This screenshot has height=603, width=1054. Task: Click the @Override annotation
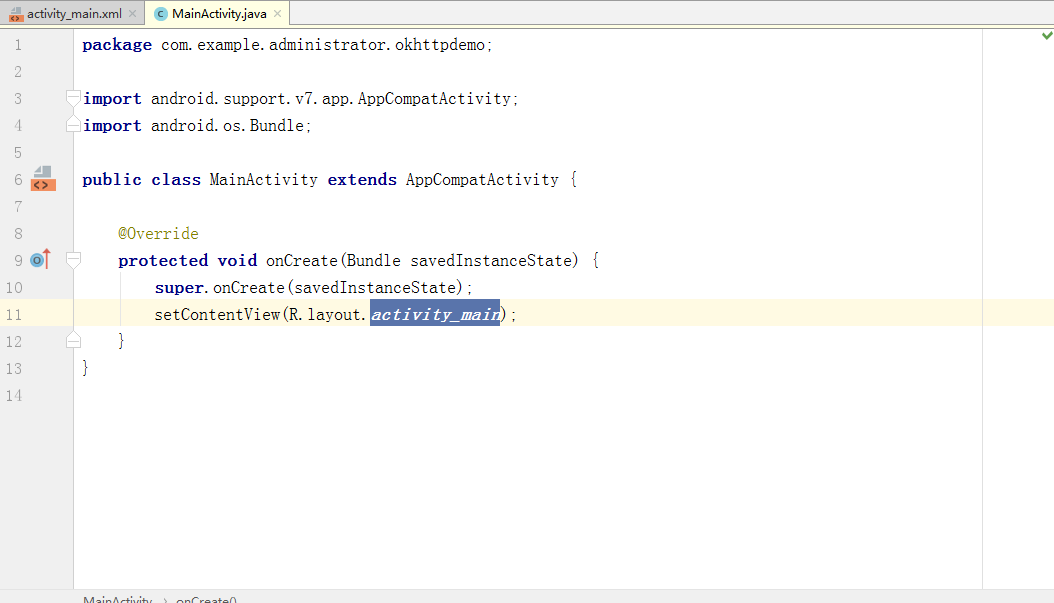tap(159, 233)
